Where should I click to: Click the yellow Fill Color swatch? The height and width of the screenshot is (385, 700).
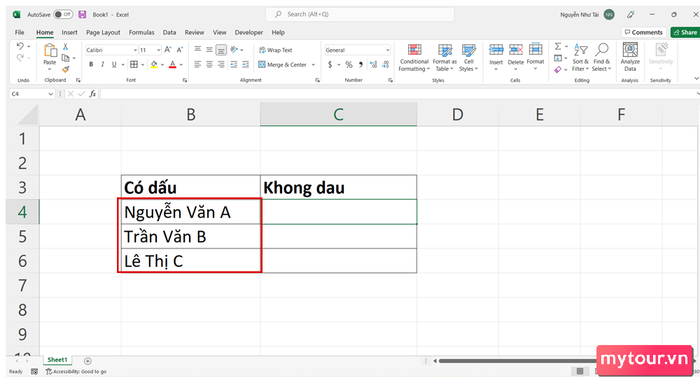coord(154,65)
